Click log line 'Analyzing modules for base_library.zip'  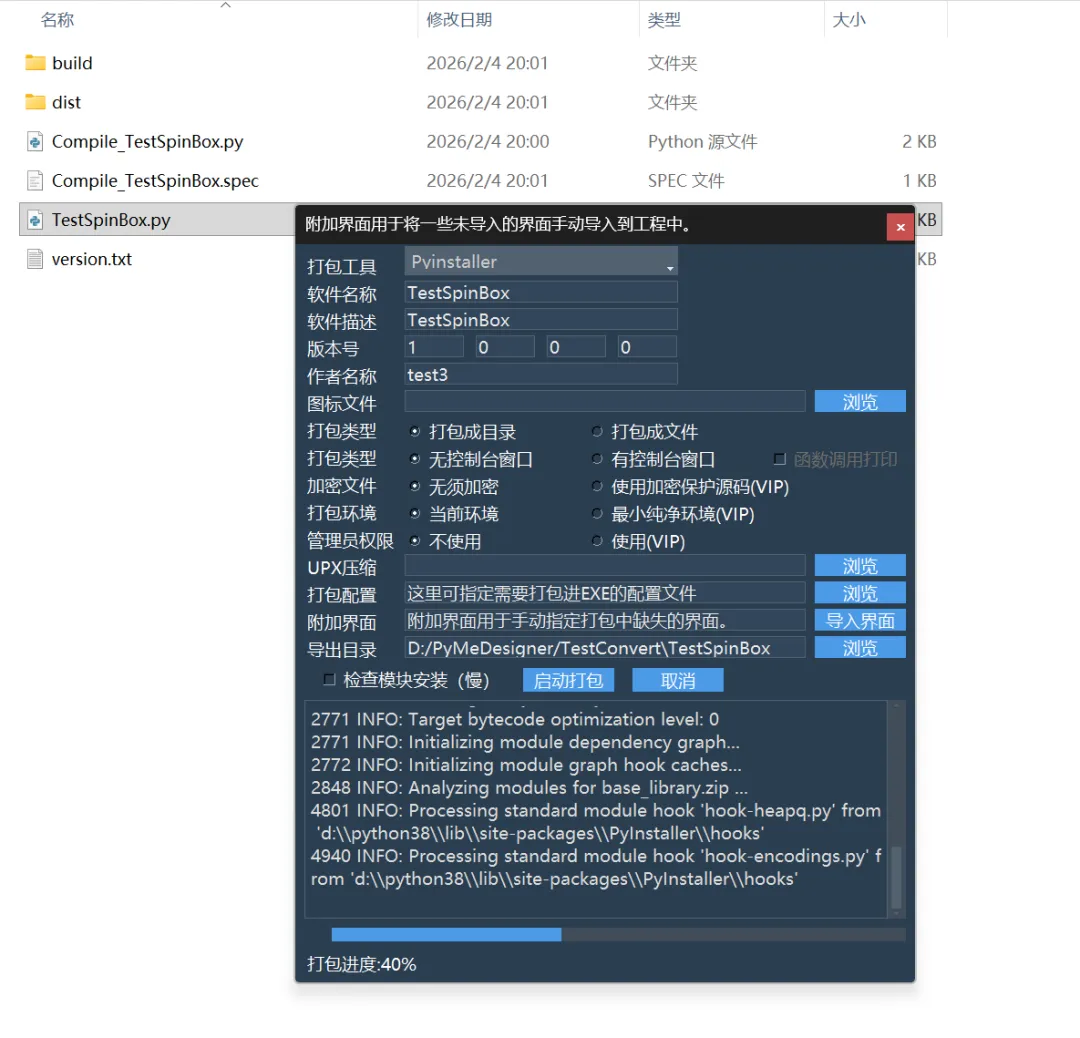529,787
